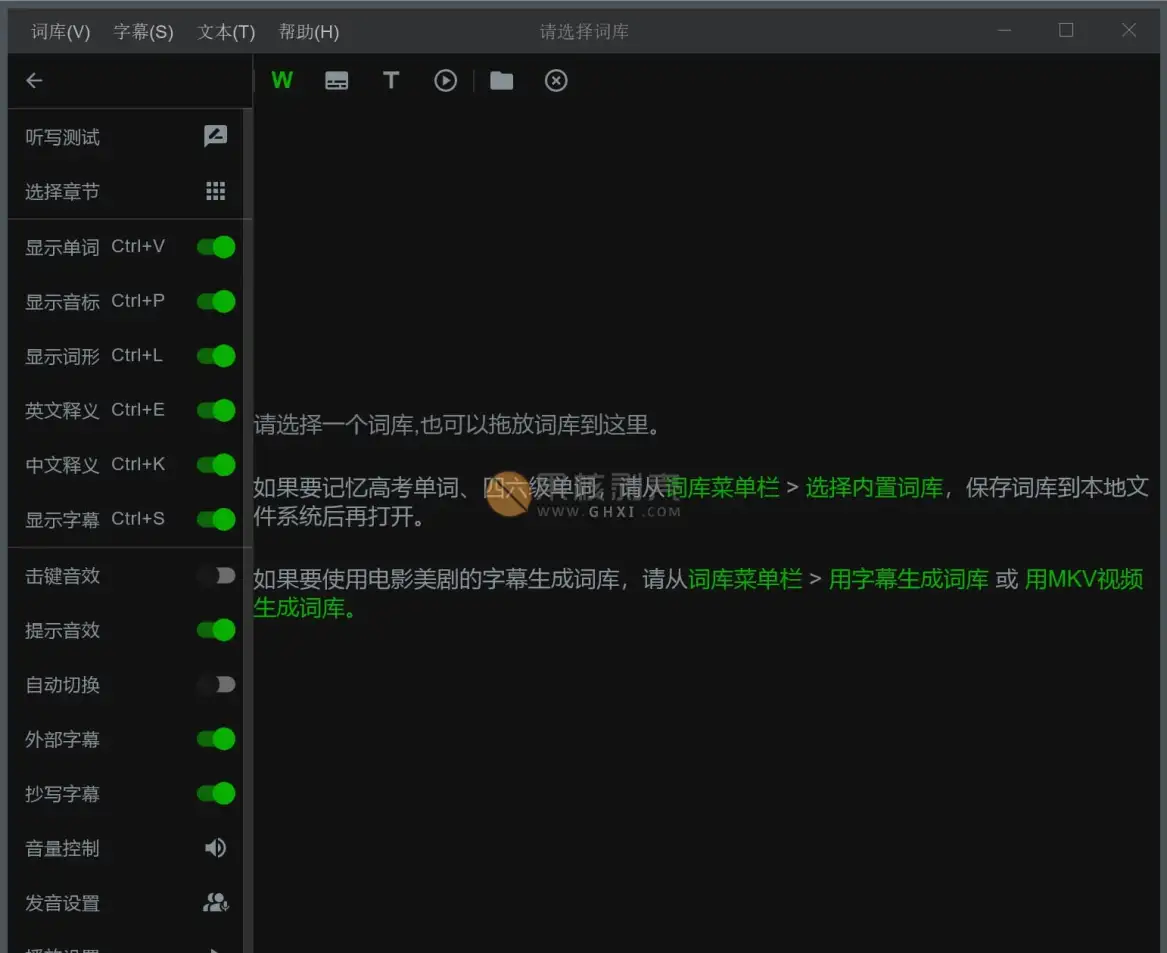This screenshot has height=953, width=1167.
Task: Turn on the 自动切换 switch
Action: (x=216, y=685)
